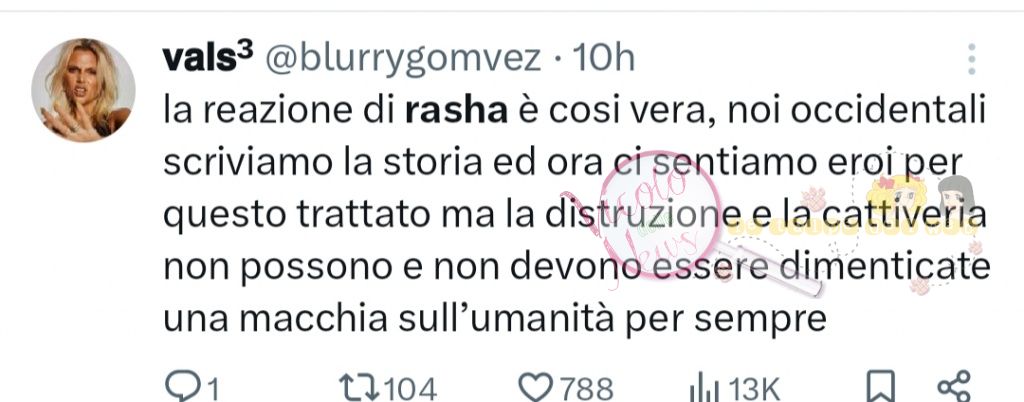Viewport: 1024px width, 402px height.
Task: Click the 10h timestamp
Action: coord(603,59)
